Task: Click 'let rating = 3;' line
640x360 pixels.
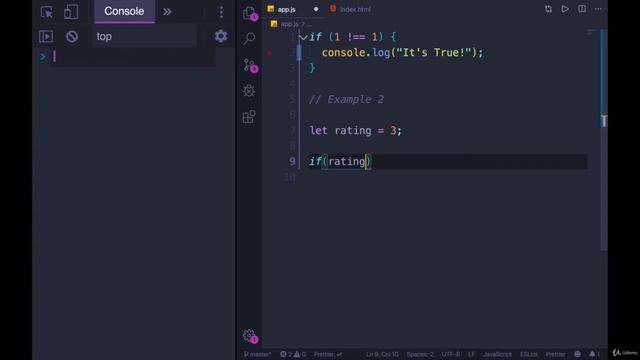Action: (x=356, y=131)
